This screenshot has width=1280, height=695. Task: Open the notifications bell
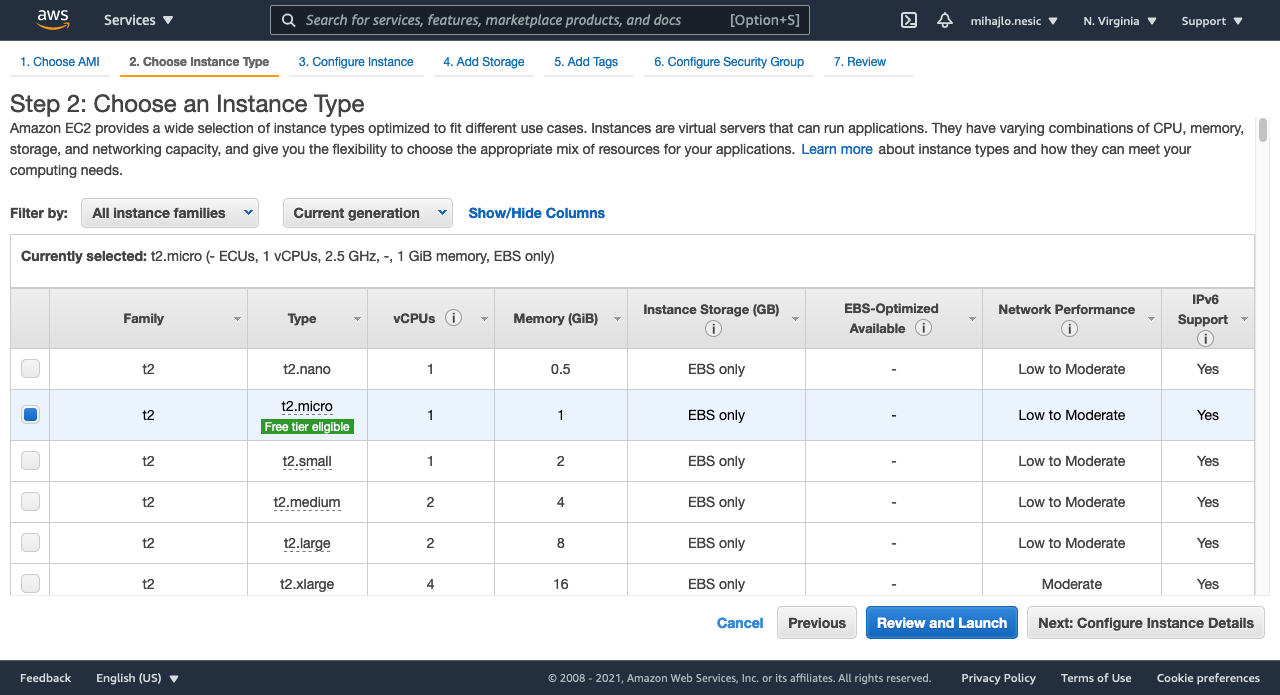[x=944, y=20]
